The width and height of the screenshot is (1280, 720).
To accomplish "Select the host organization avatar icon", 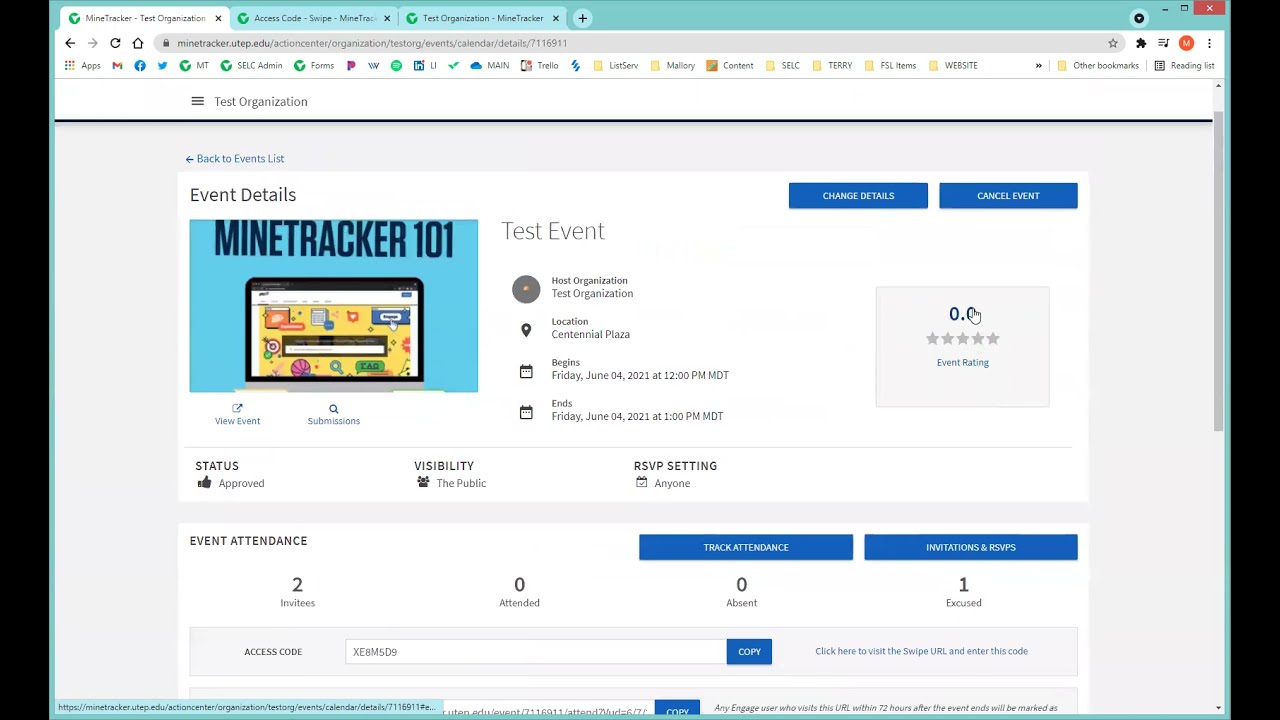I will pyautogui.click(x=526, y=289).
